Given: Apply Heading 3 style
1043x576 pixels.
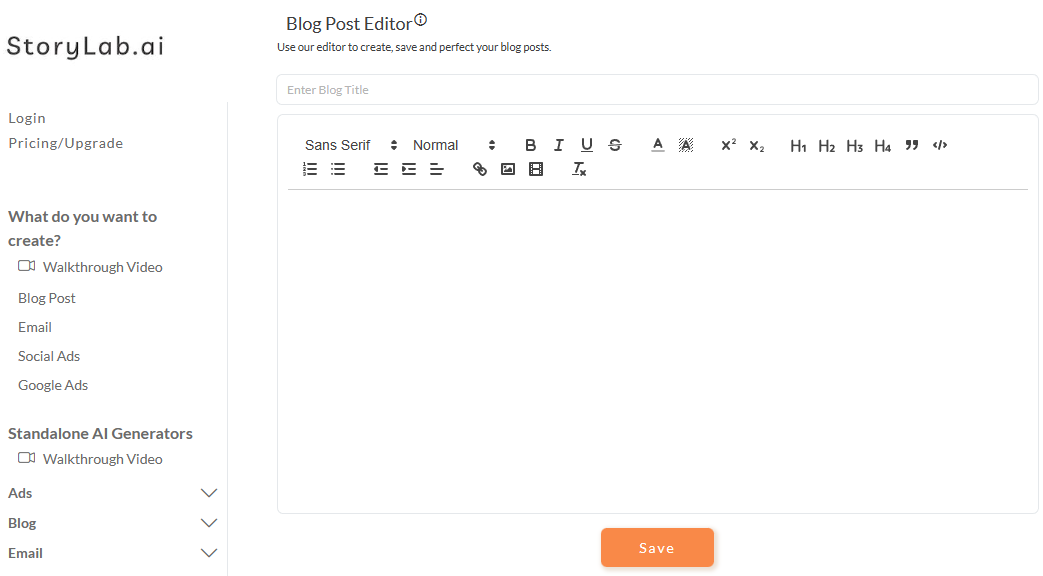Looking at the screenshot, I should coord(854,146).
